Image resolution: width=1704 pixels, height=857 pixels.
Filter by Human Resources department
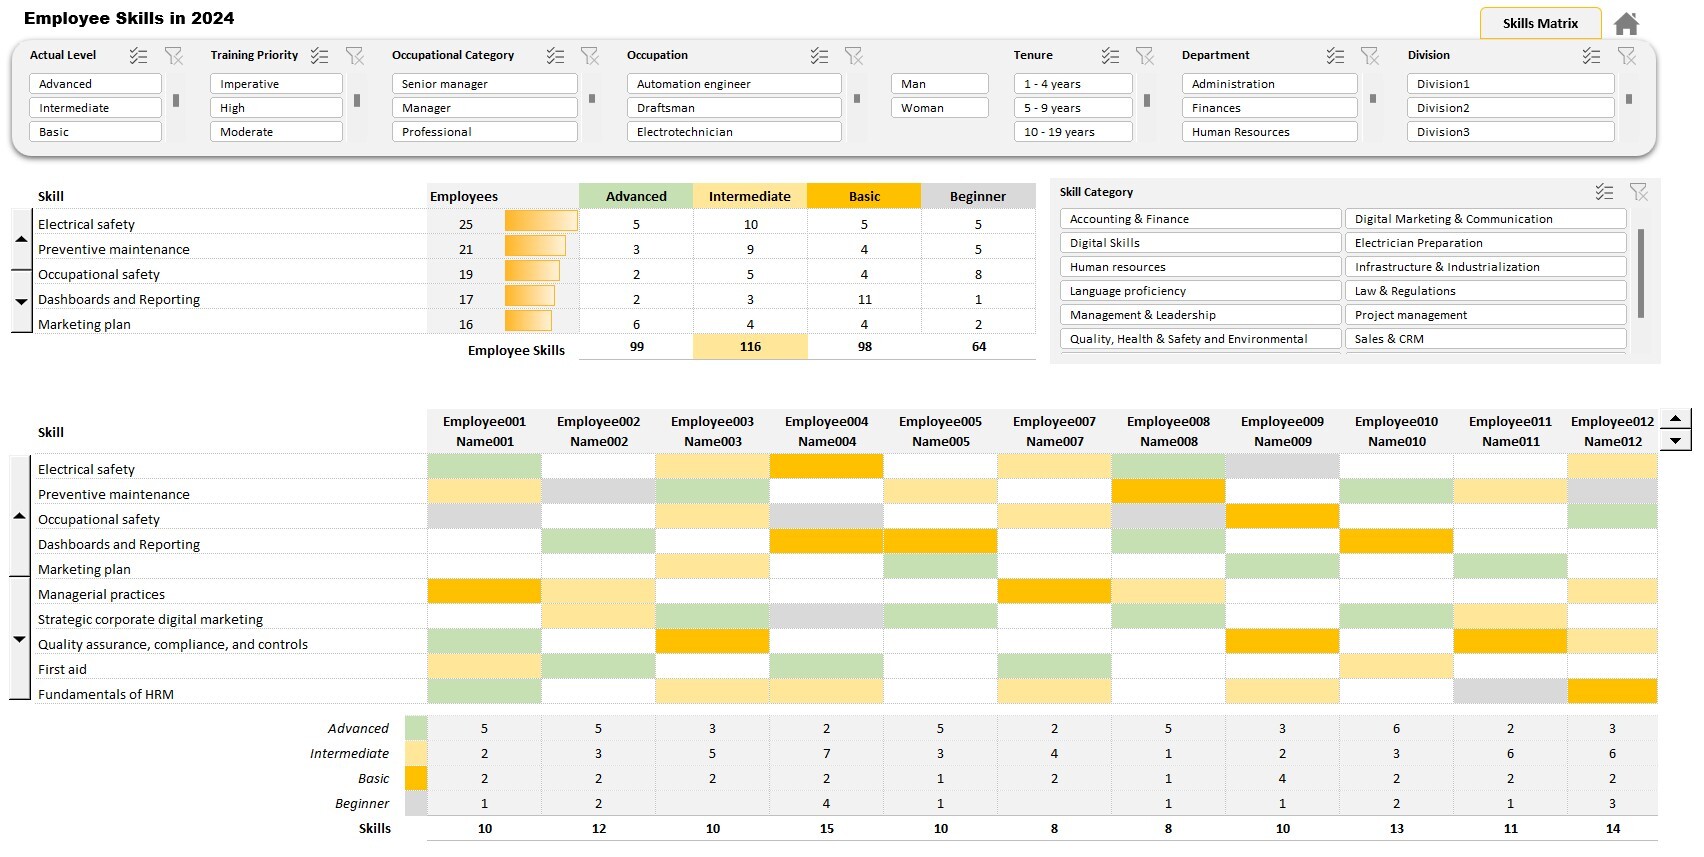1269,132
